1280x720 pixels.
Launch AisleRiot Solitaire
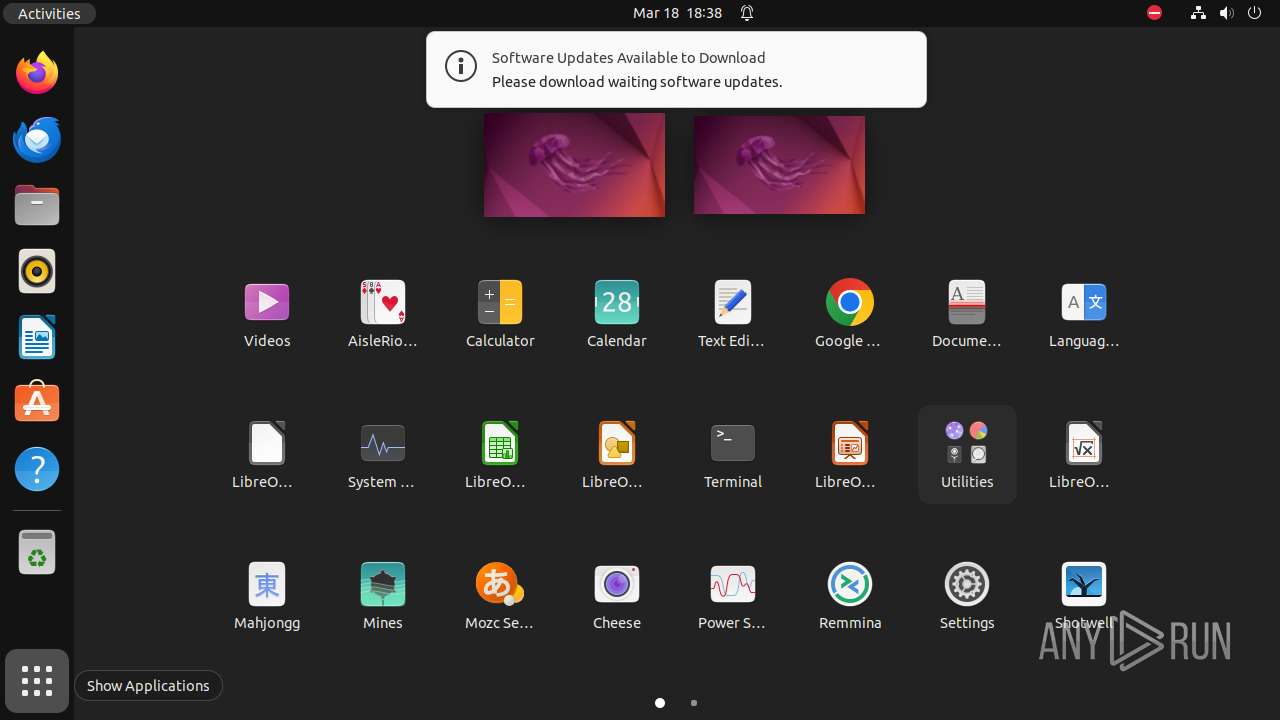pos(383,313)
